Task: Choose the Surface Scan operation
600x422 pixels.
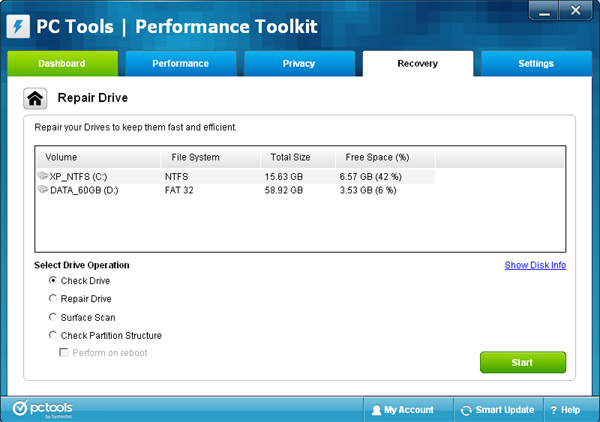Action: (x=53, y=317)
